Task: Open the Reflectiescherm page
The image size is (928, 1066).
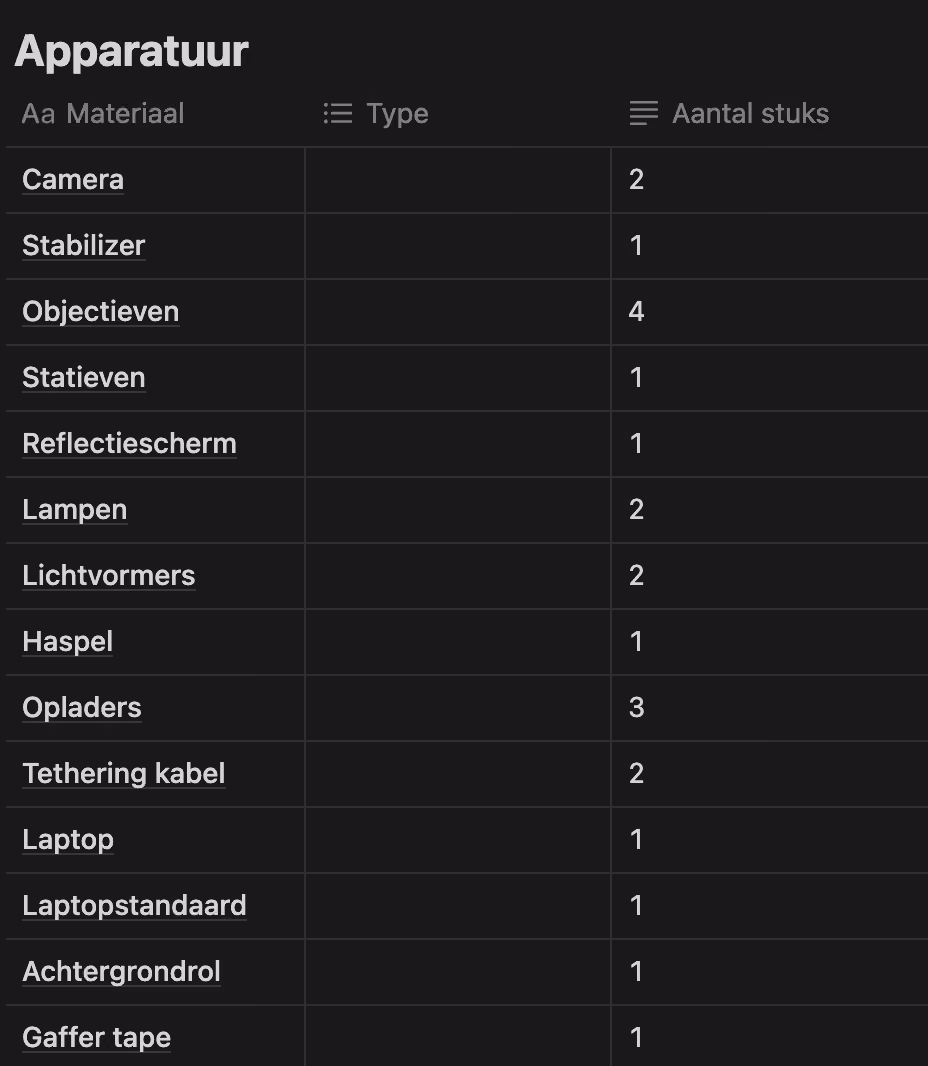Action: [129, 444]
